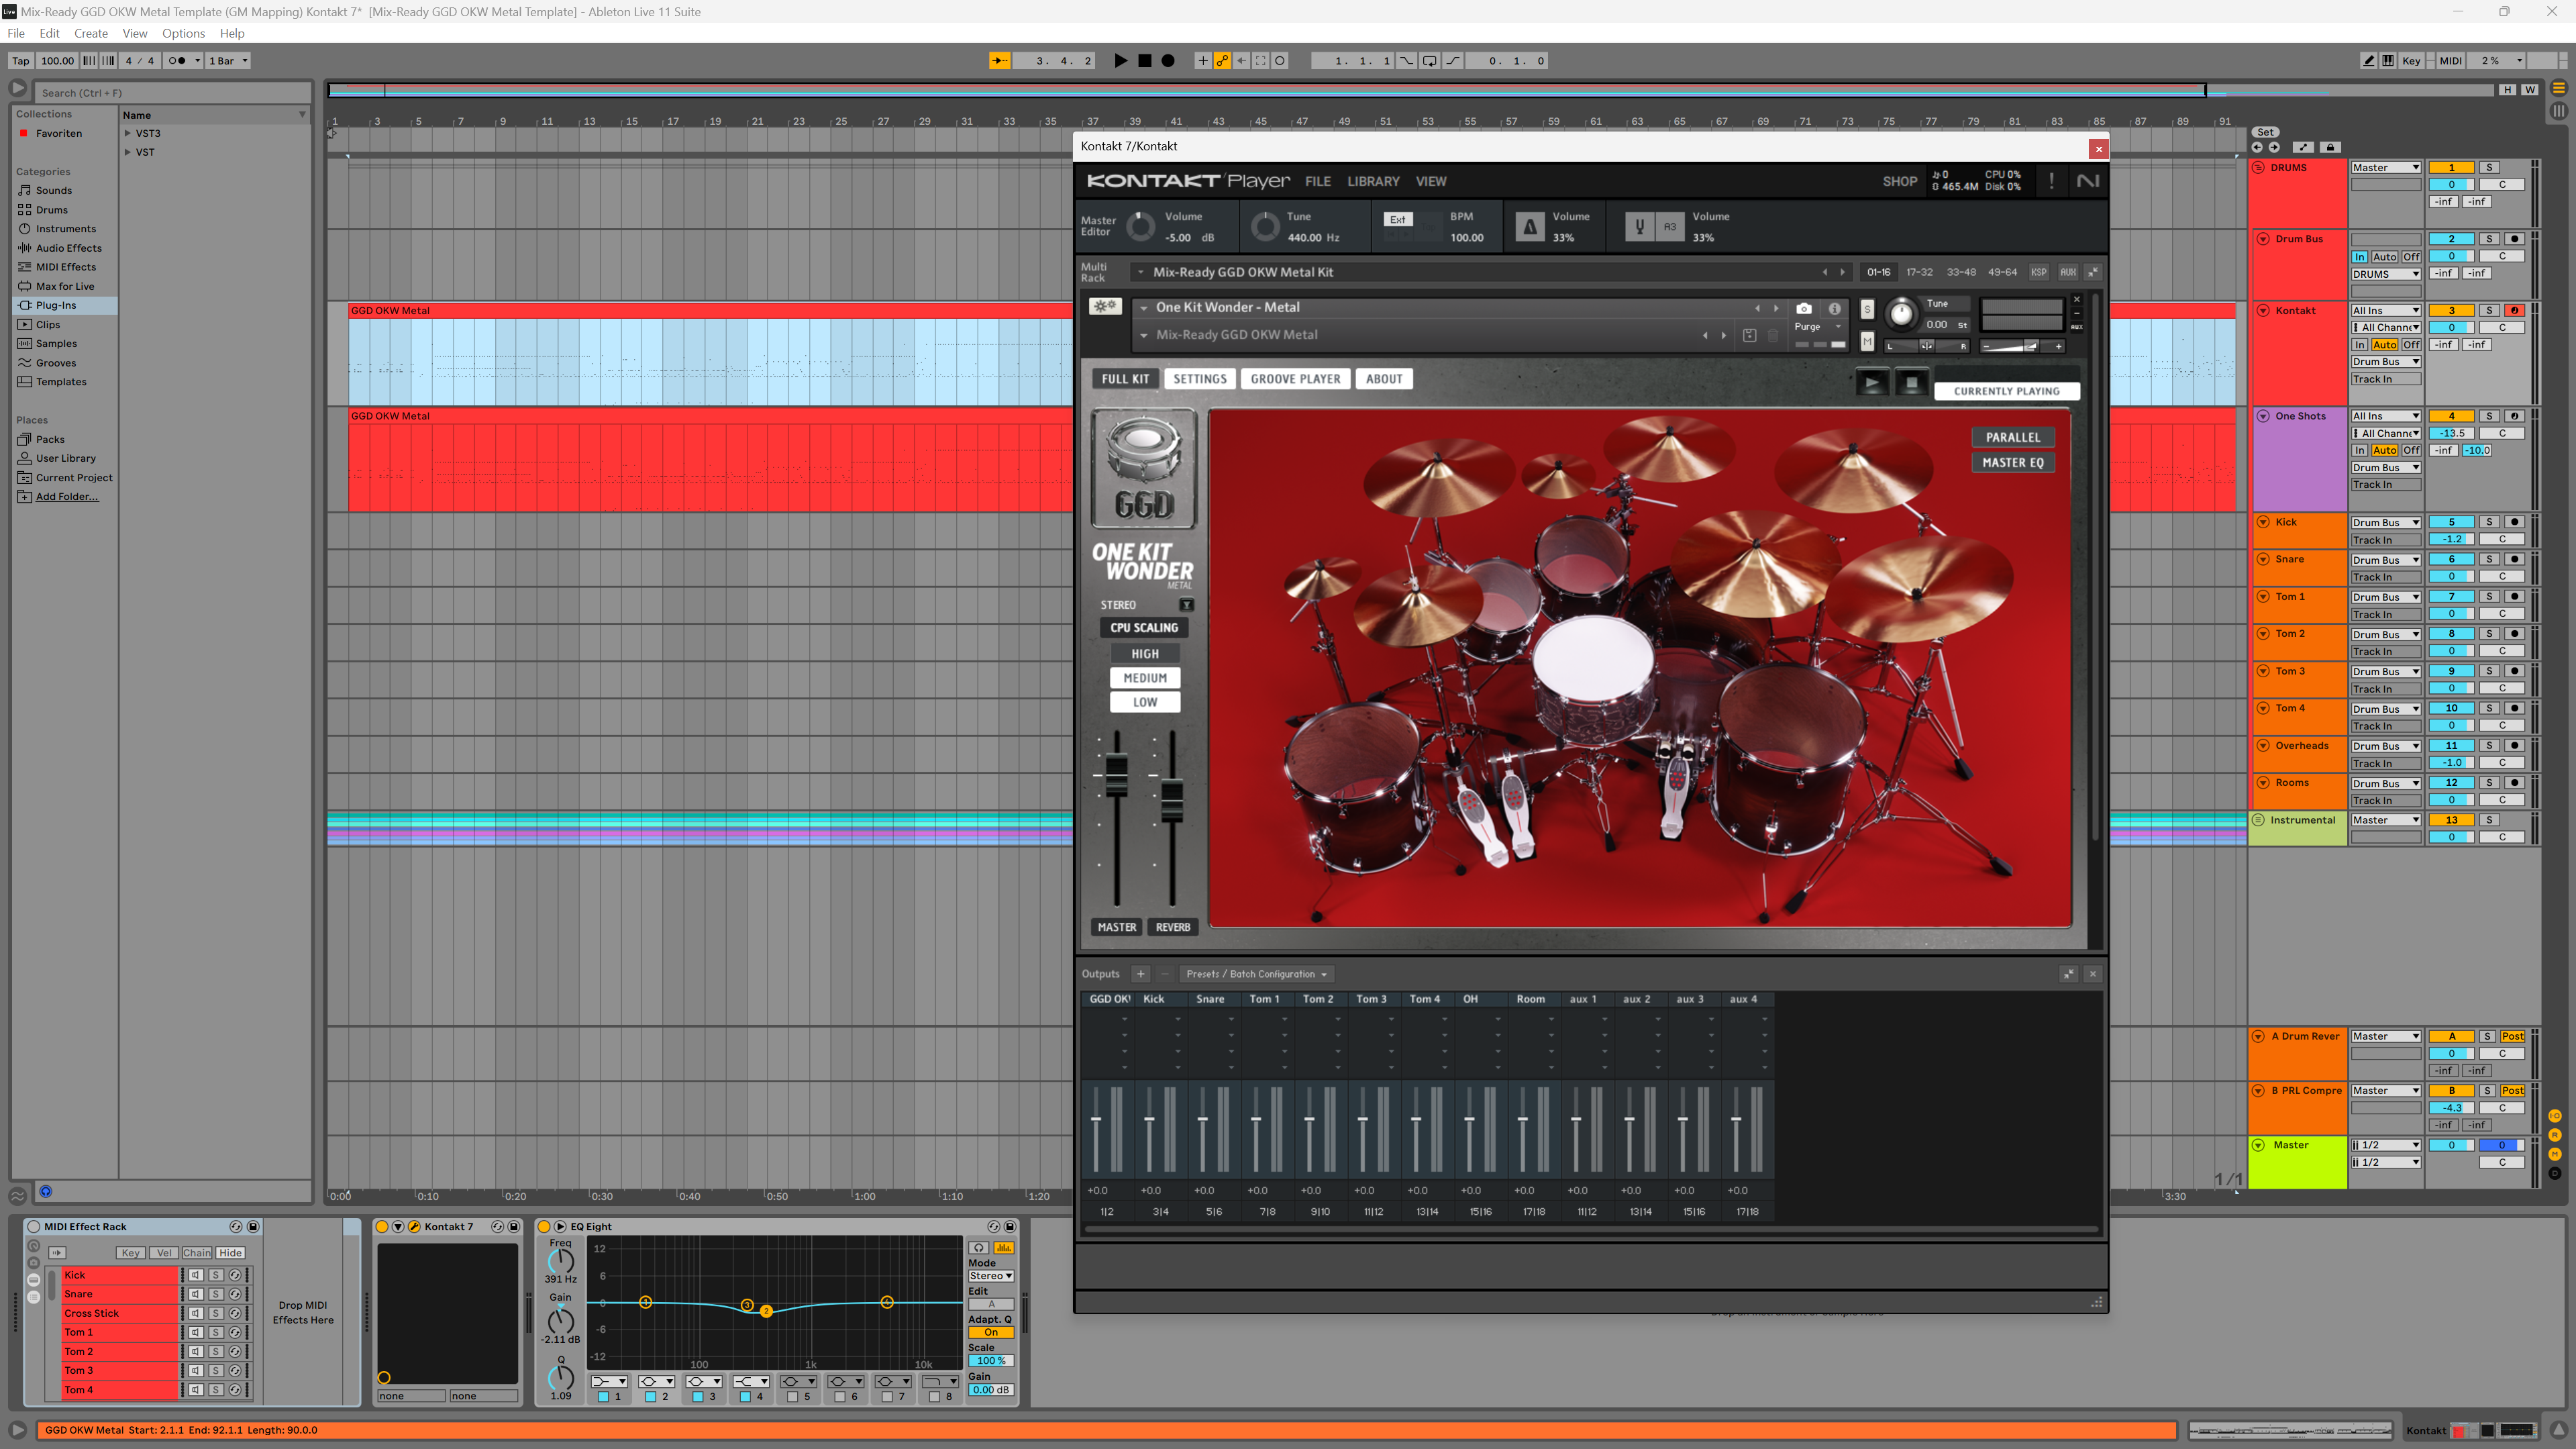Open instrument info using the i icon

click(x=1834, y=308)
